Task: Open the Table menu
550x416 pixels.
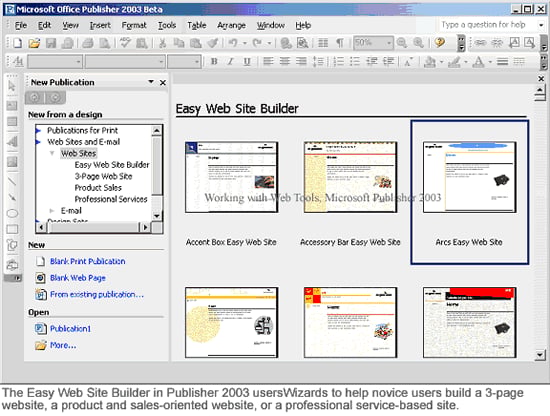Action: coord(196,25)
